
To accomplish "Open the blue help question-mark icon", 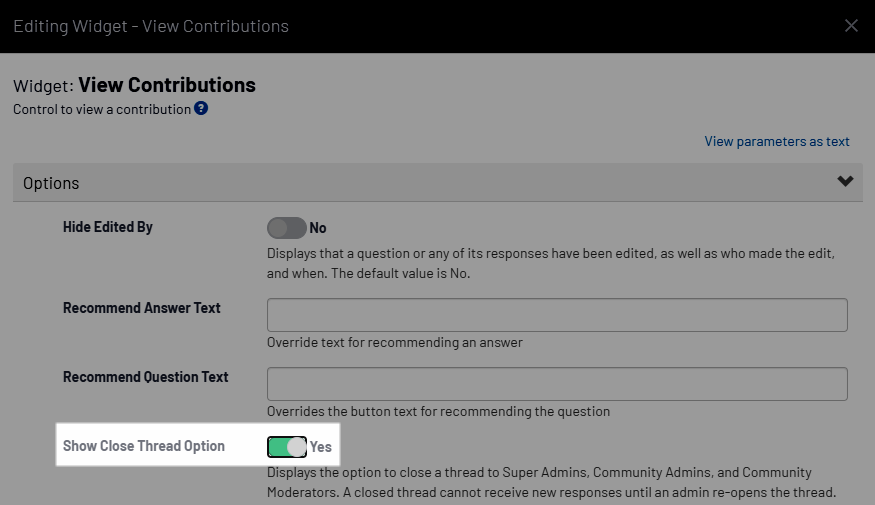I will 201,108.
